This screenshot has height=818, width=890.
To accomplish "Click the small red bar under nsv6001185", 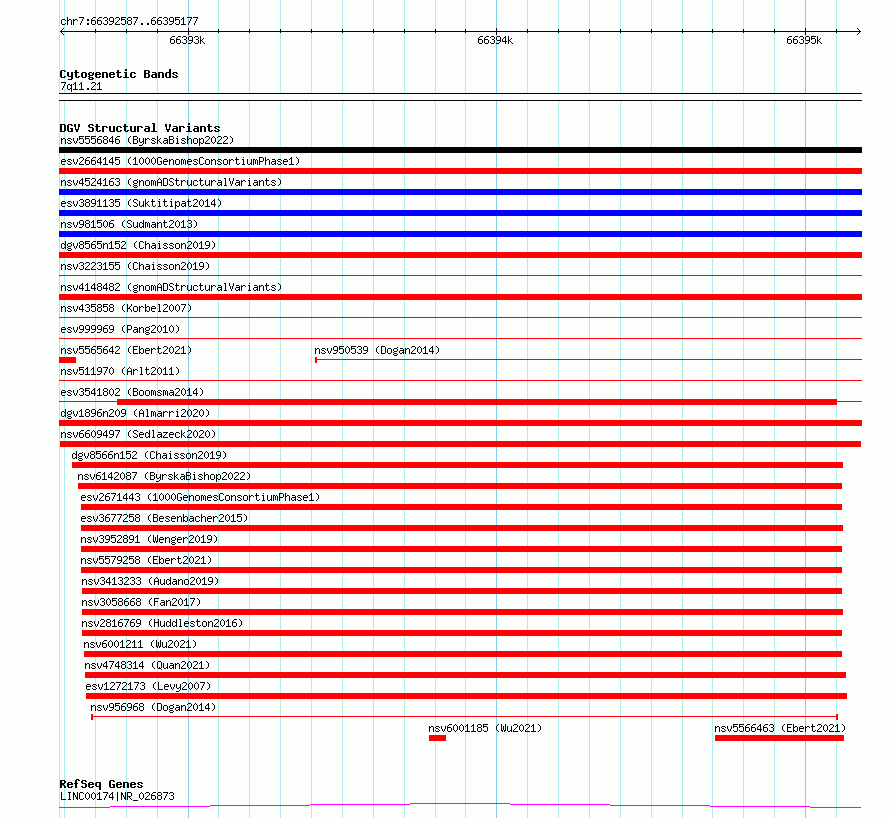I will click(437, 739).
